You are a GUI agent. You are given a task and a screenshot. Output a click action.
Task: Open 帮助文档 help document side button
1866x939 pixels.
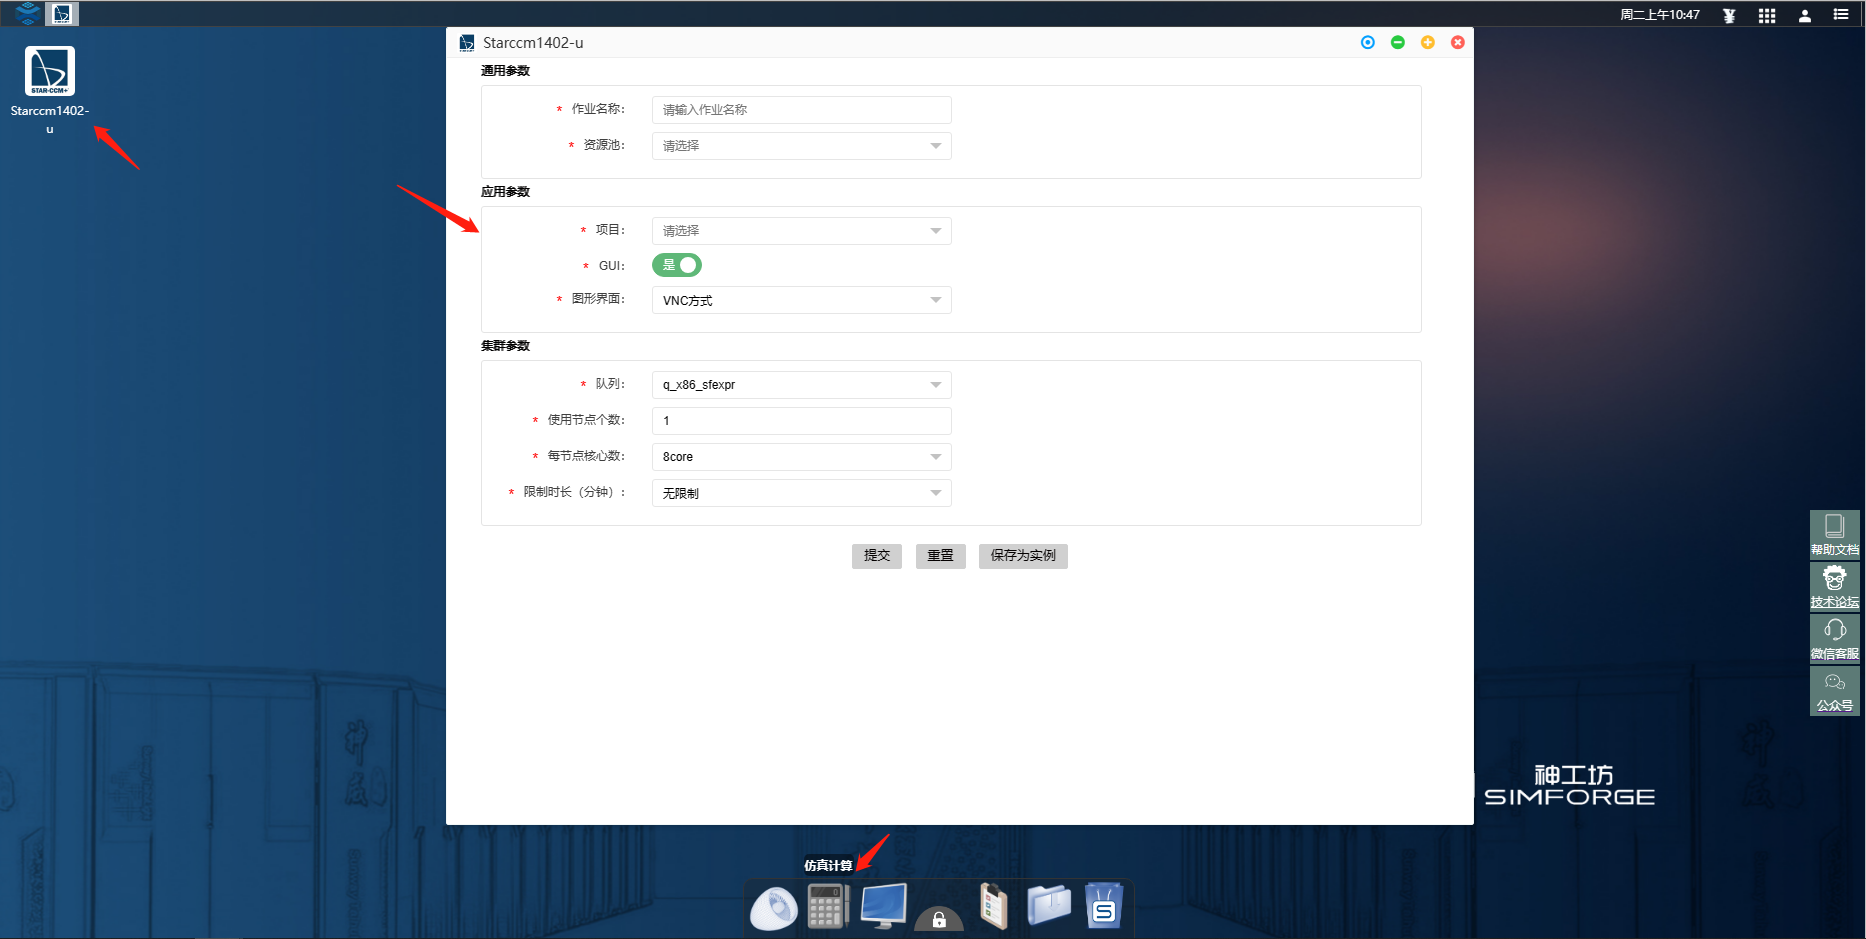point(1835,535)
